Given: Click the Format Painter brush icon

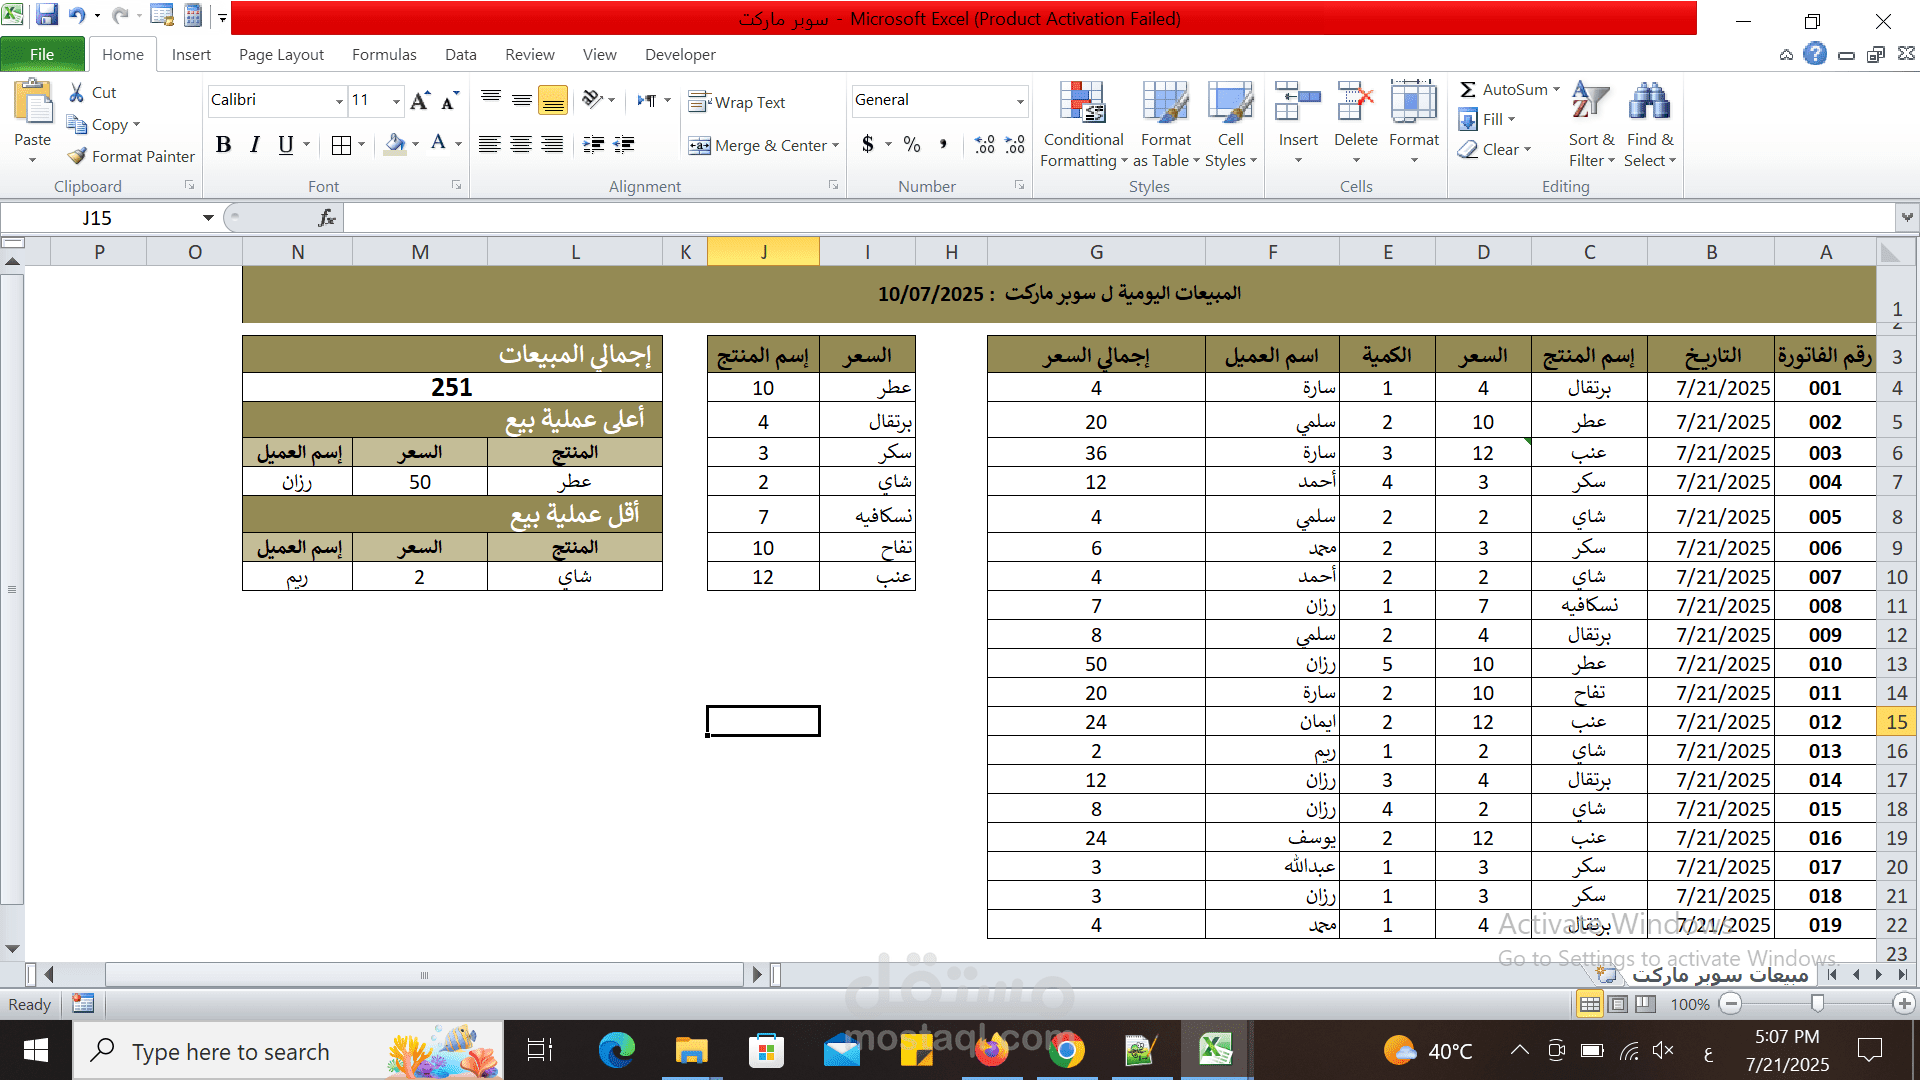Looking at the screenshot, I should [x=77, y=156].
